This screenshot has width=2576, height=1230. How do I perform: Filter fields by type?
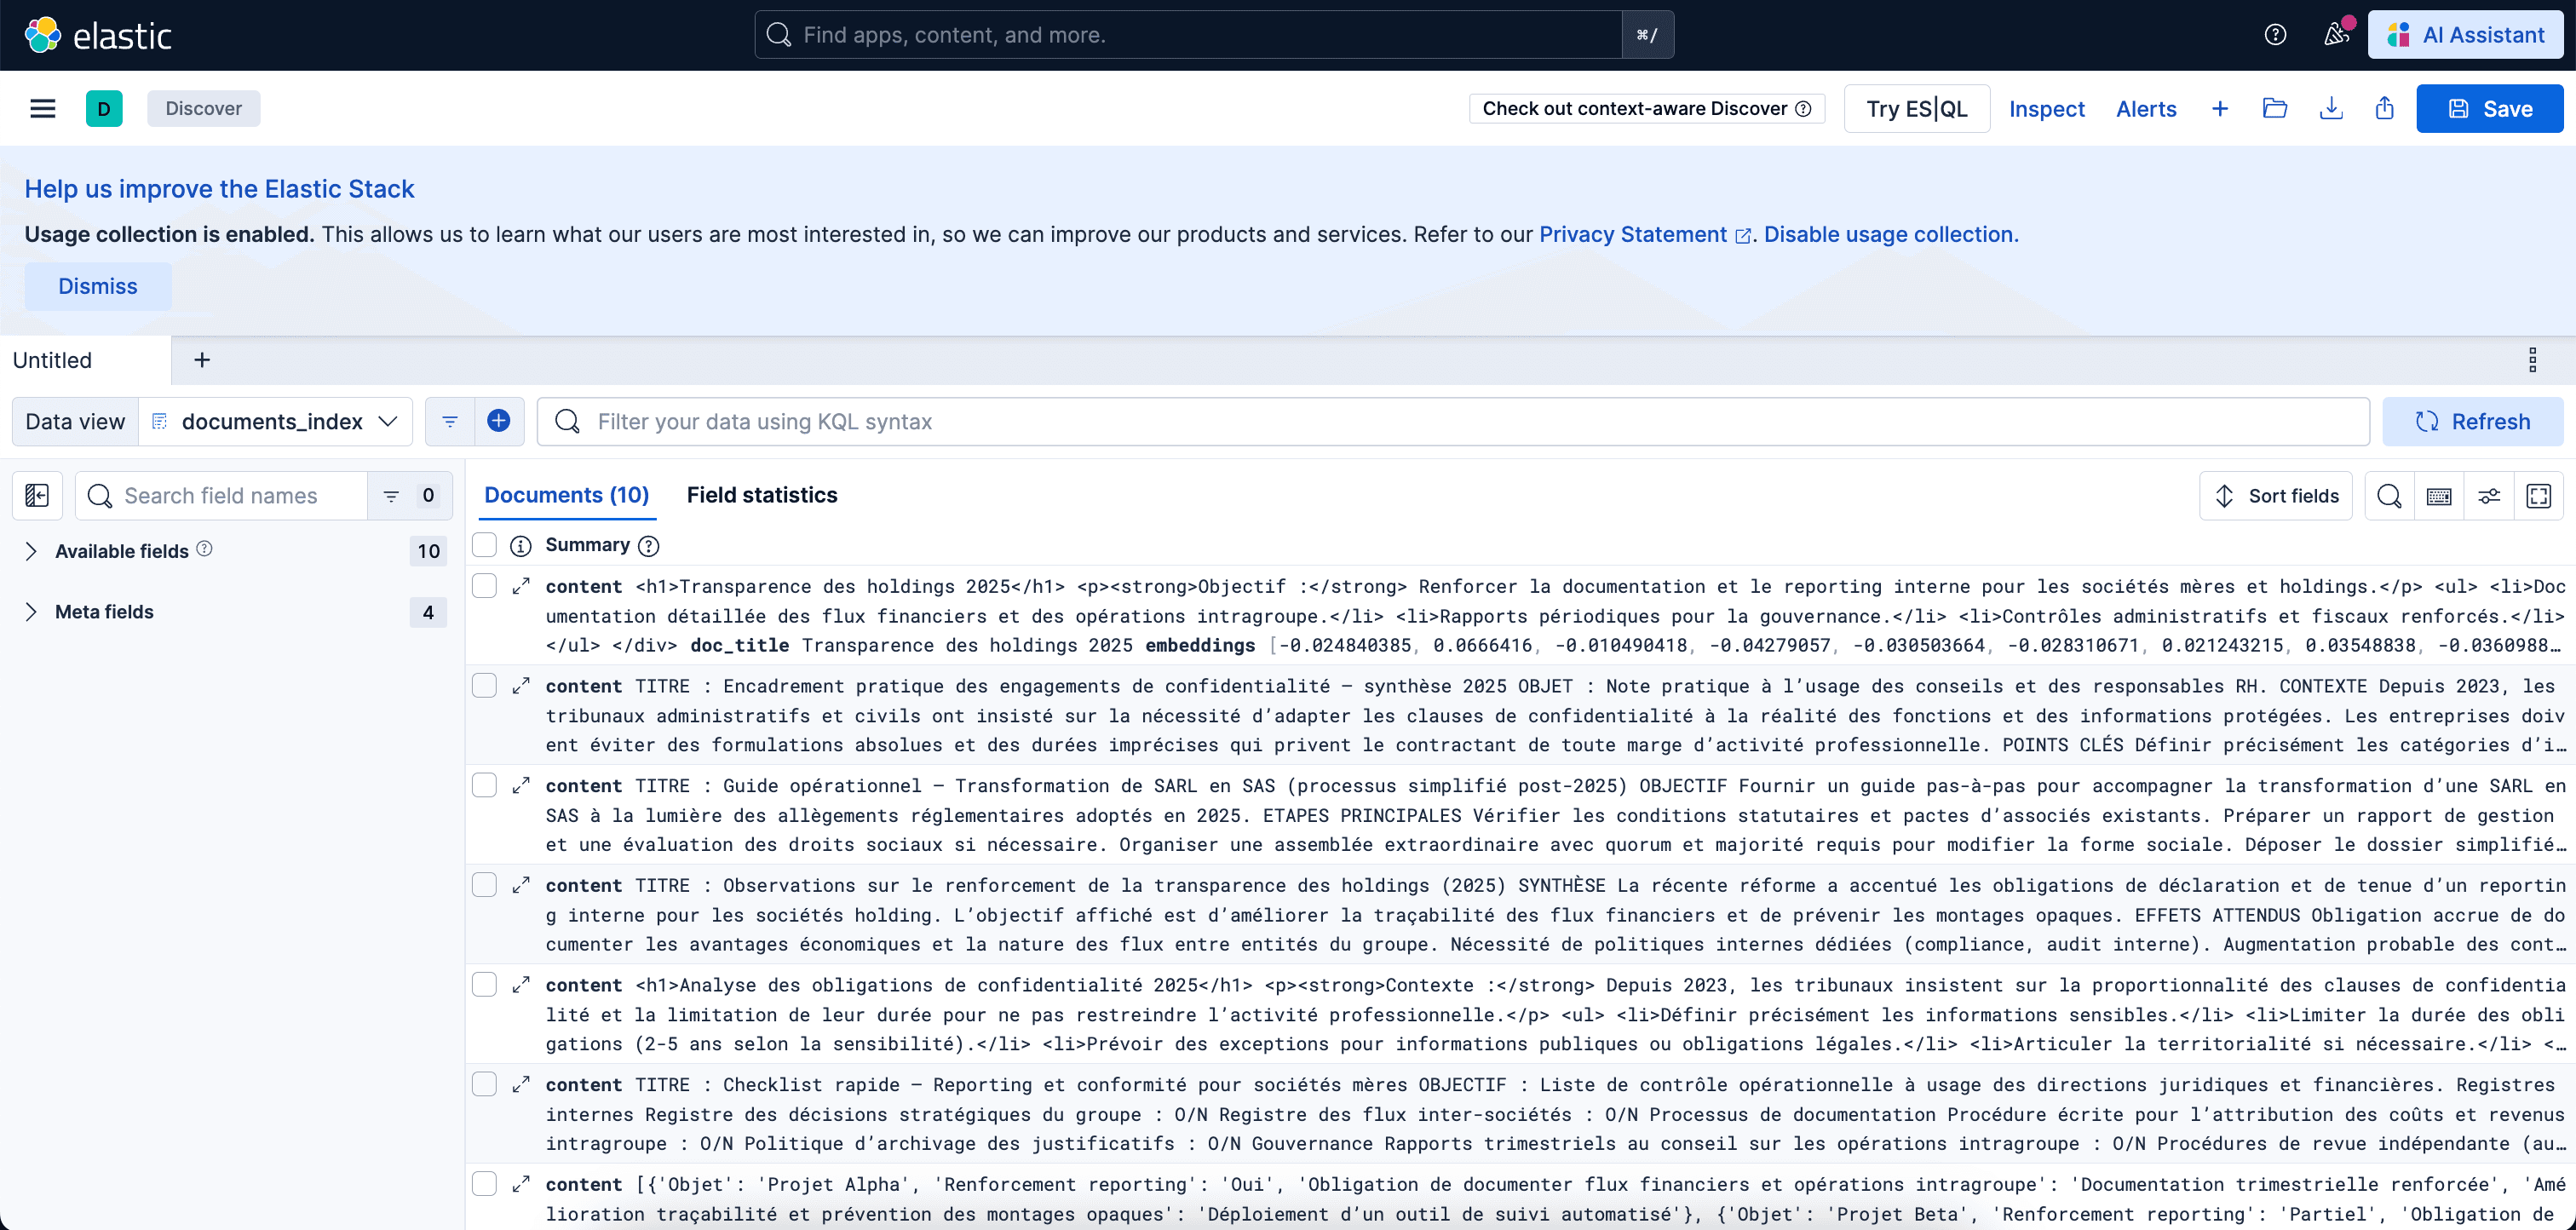click(x=410, y=496)
